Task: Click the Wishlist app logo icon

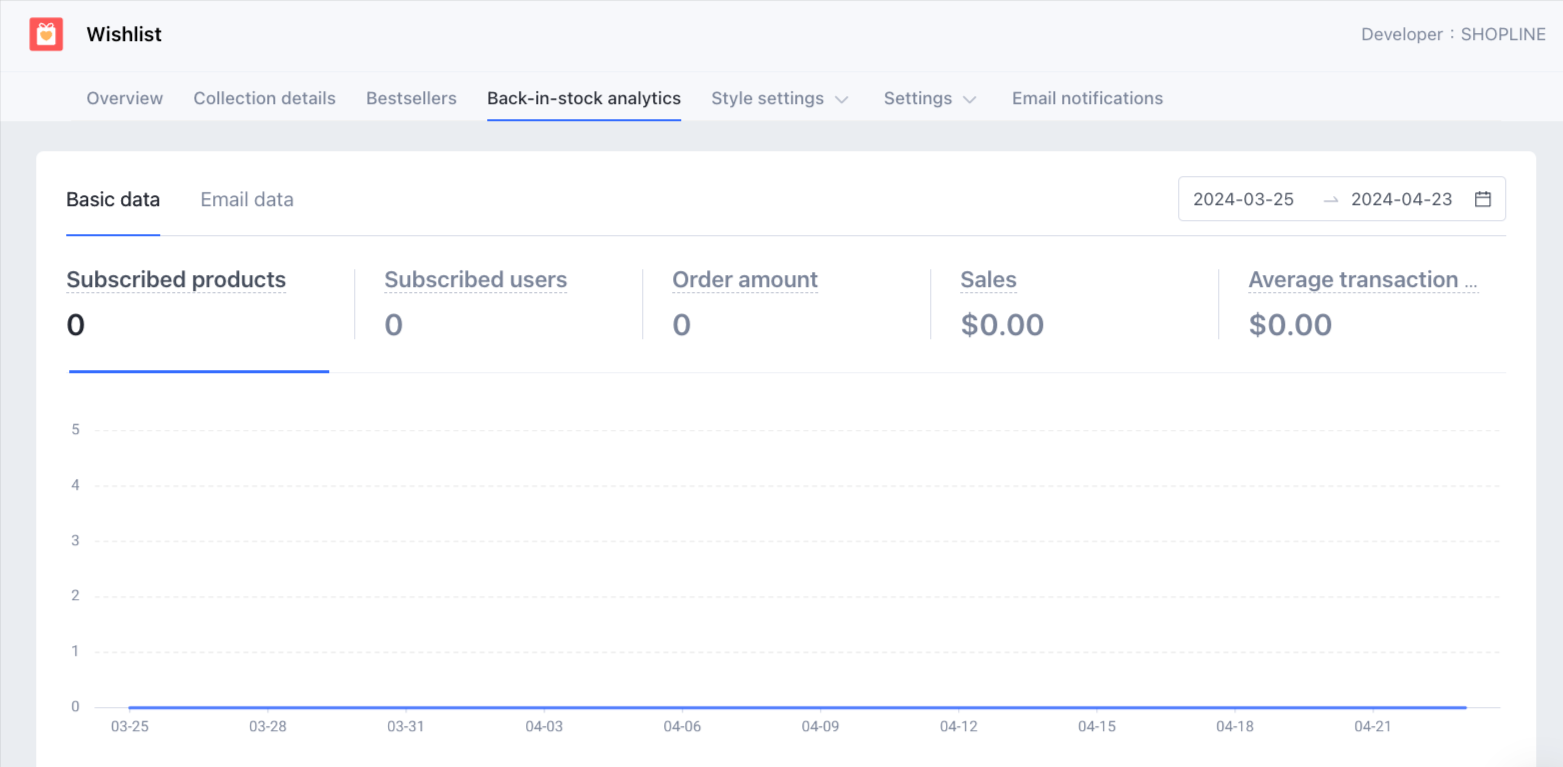Action: click(x=46, y=35)
